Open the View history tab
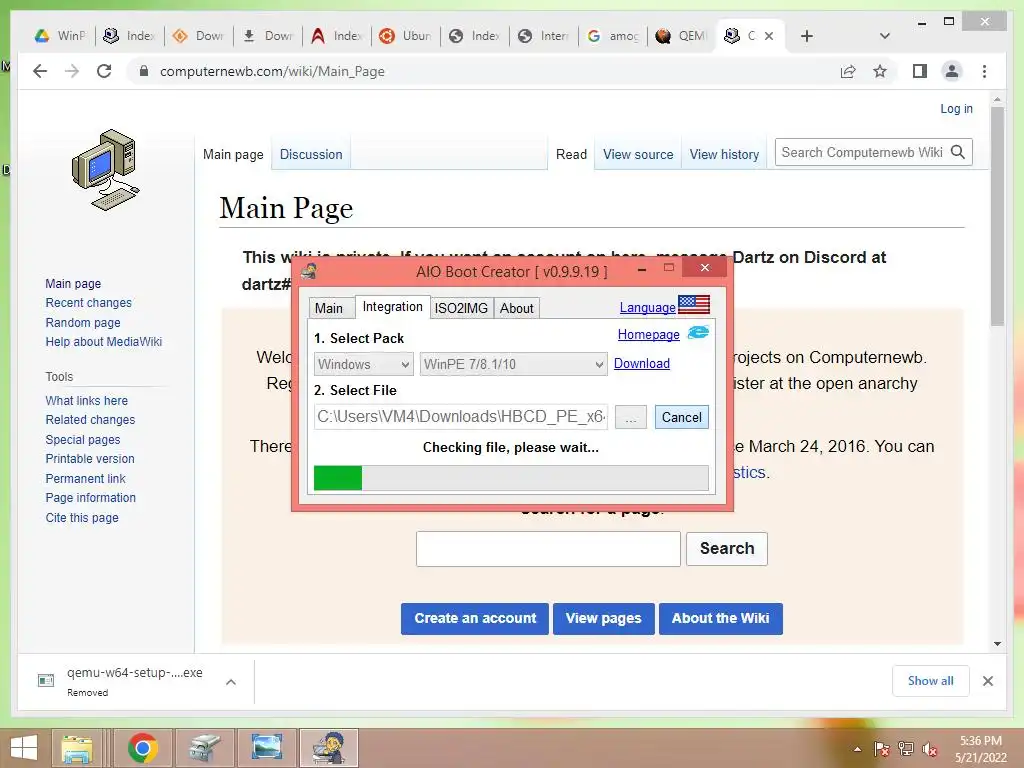 coord(724,154)
